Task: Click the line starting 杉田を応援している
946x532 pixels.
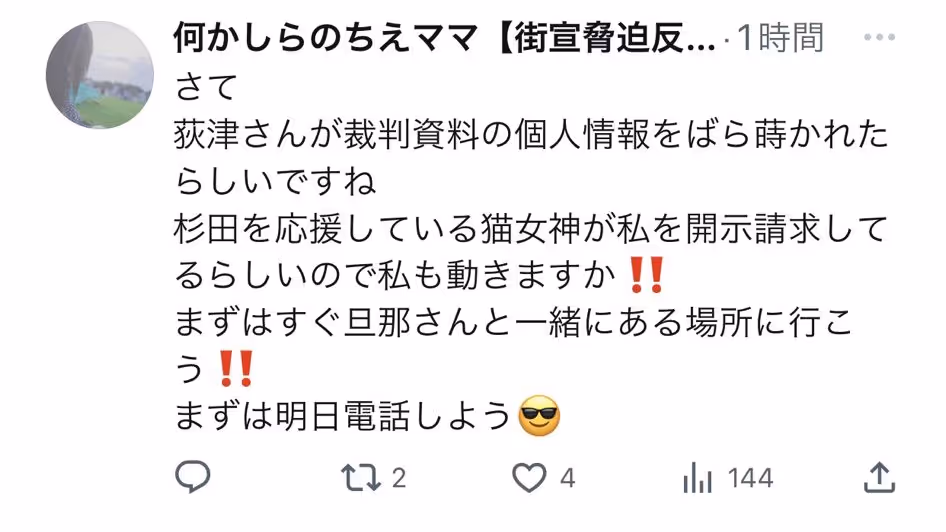Action: pos(531,229)
